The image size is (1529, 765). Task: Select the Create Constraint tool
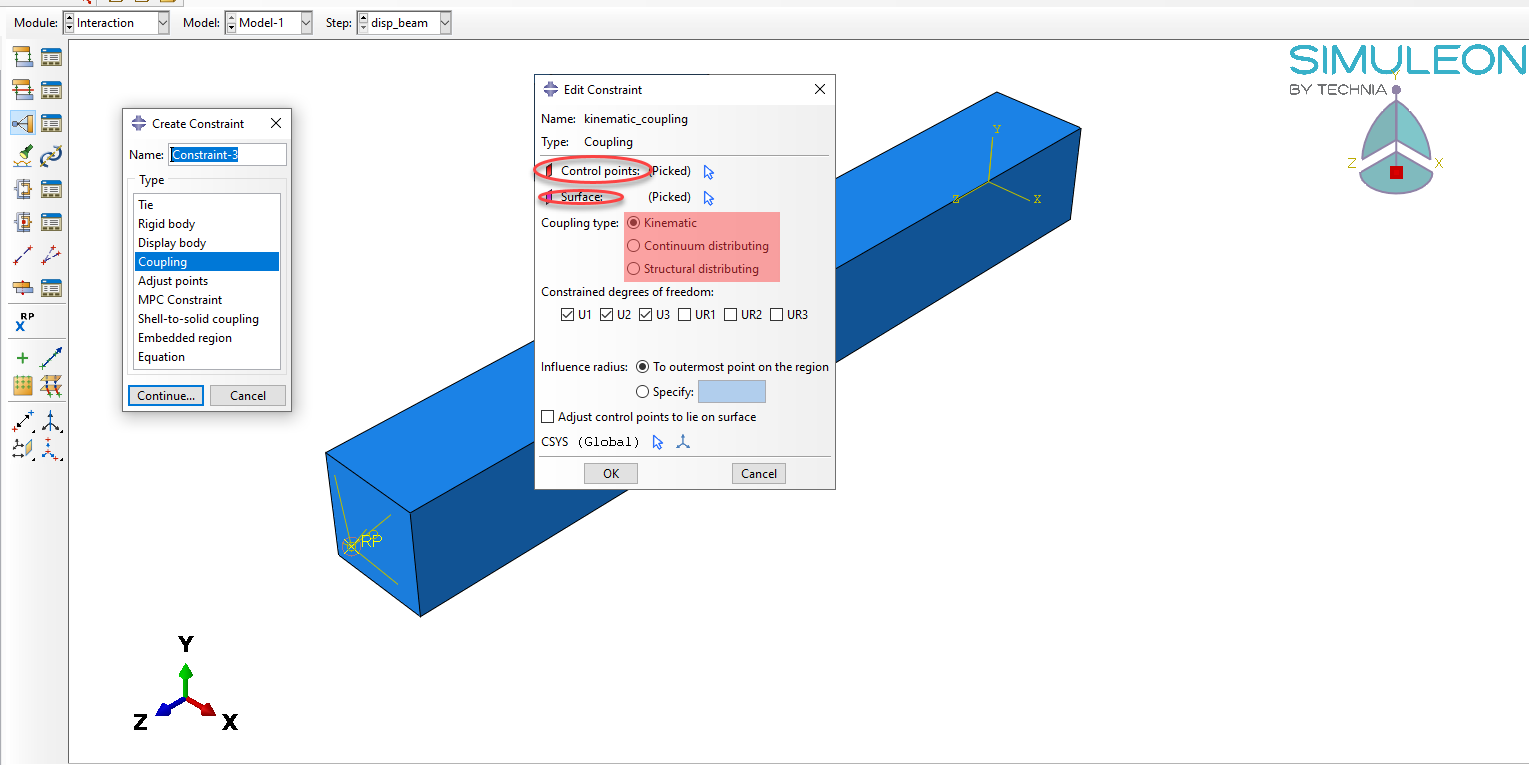coord(22,122)
